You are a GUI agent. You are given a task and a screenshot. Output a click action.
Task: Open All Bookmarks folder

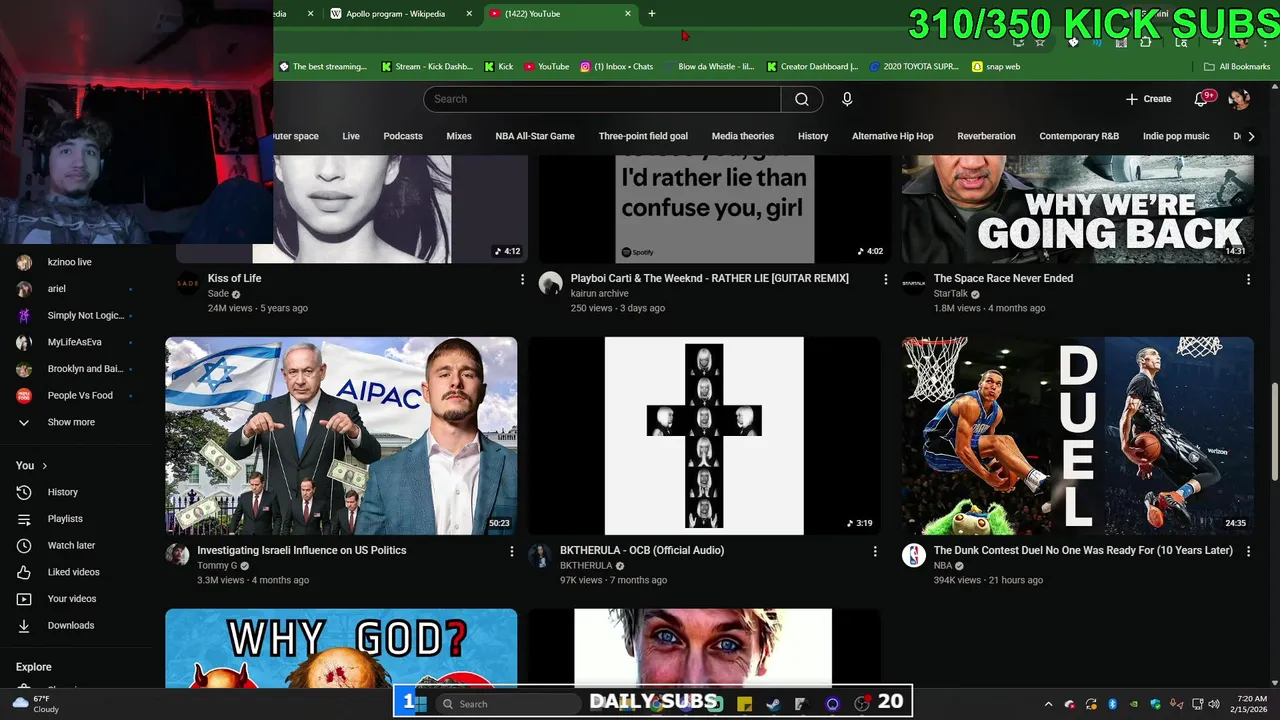coord(1237,67)
